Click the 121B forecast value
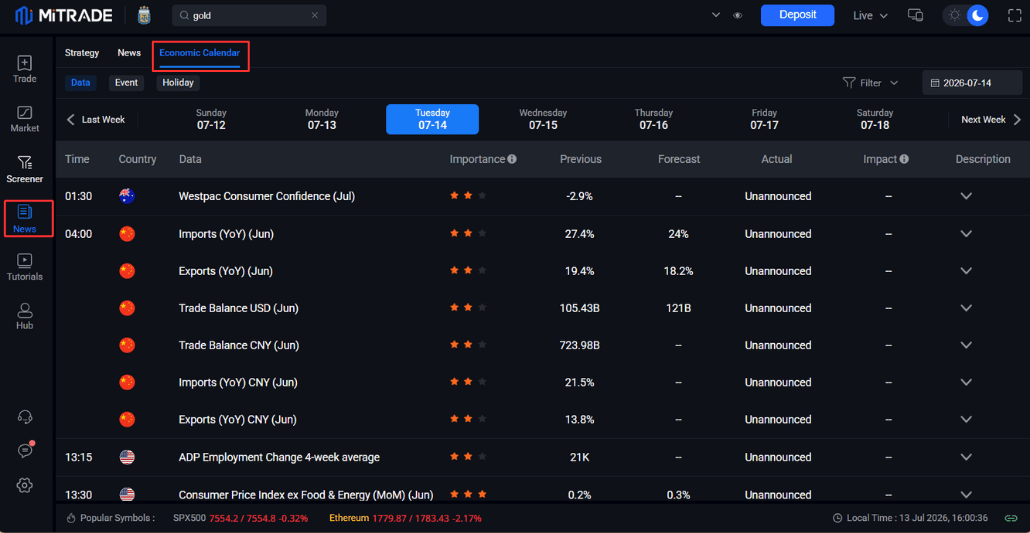This screenshot has width=1030, height=533. click(x=679, y=308)
